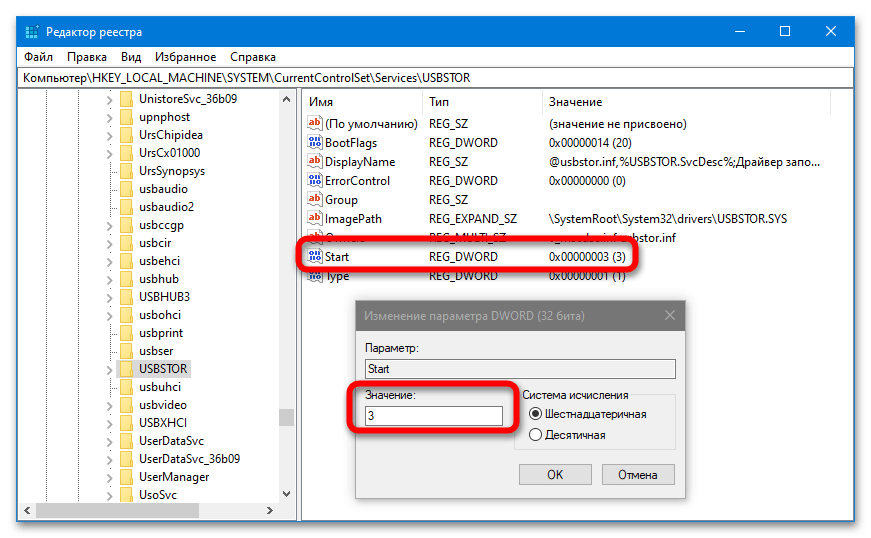Click the Значение input field
The image size is (871, 538).
tap(433, 415)
